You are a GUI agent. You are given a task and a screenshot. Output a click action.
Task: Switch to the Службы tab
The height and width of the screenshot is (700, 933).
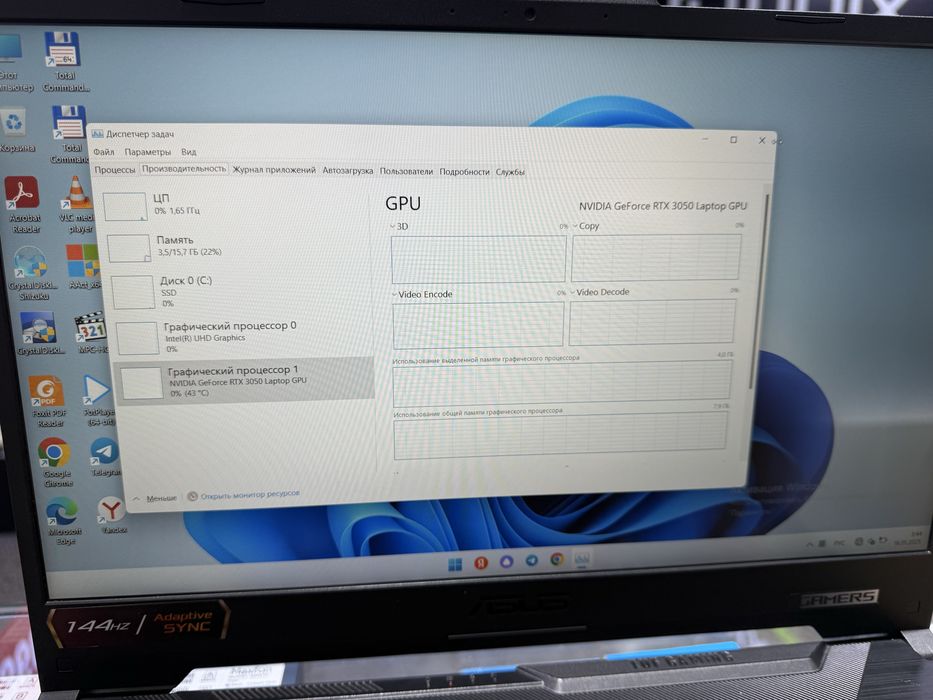(510, 172)
